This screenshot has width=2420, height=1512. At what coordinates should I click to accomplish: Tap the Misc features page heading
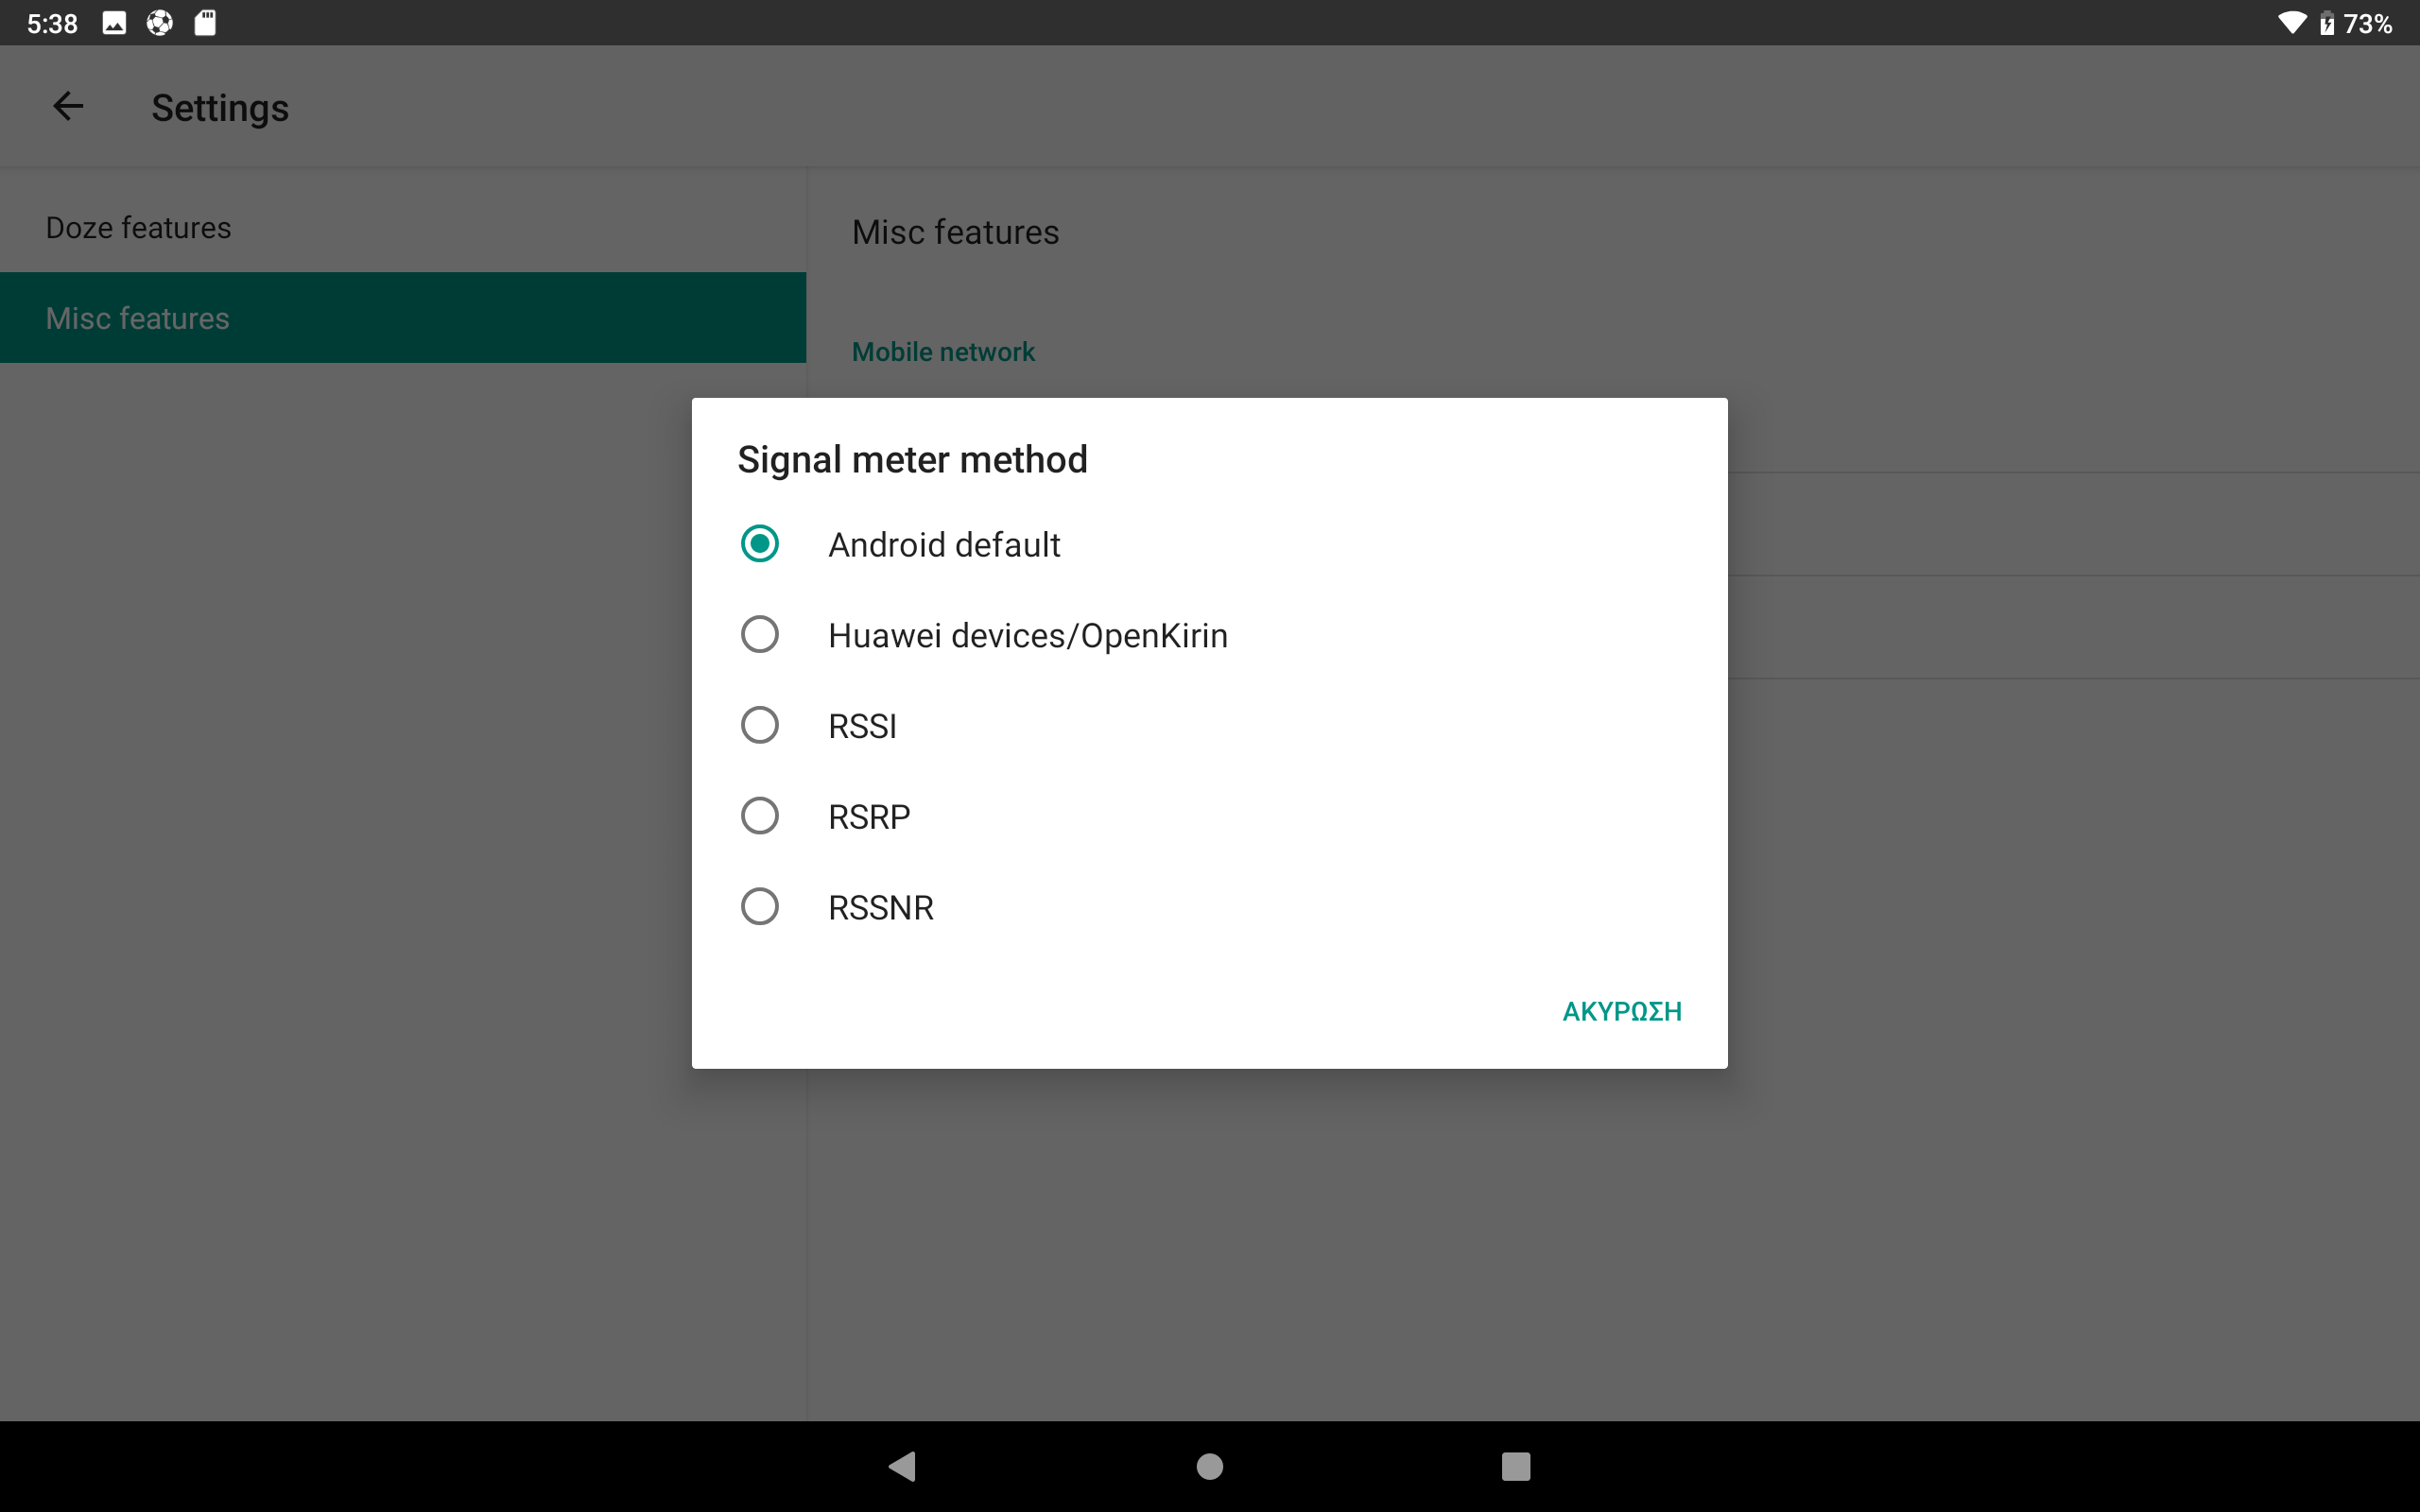955,232
